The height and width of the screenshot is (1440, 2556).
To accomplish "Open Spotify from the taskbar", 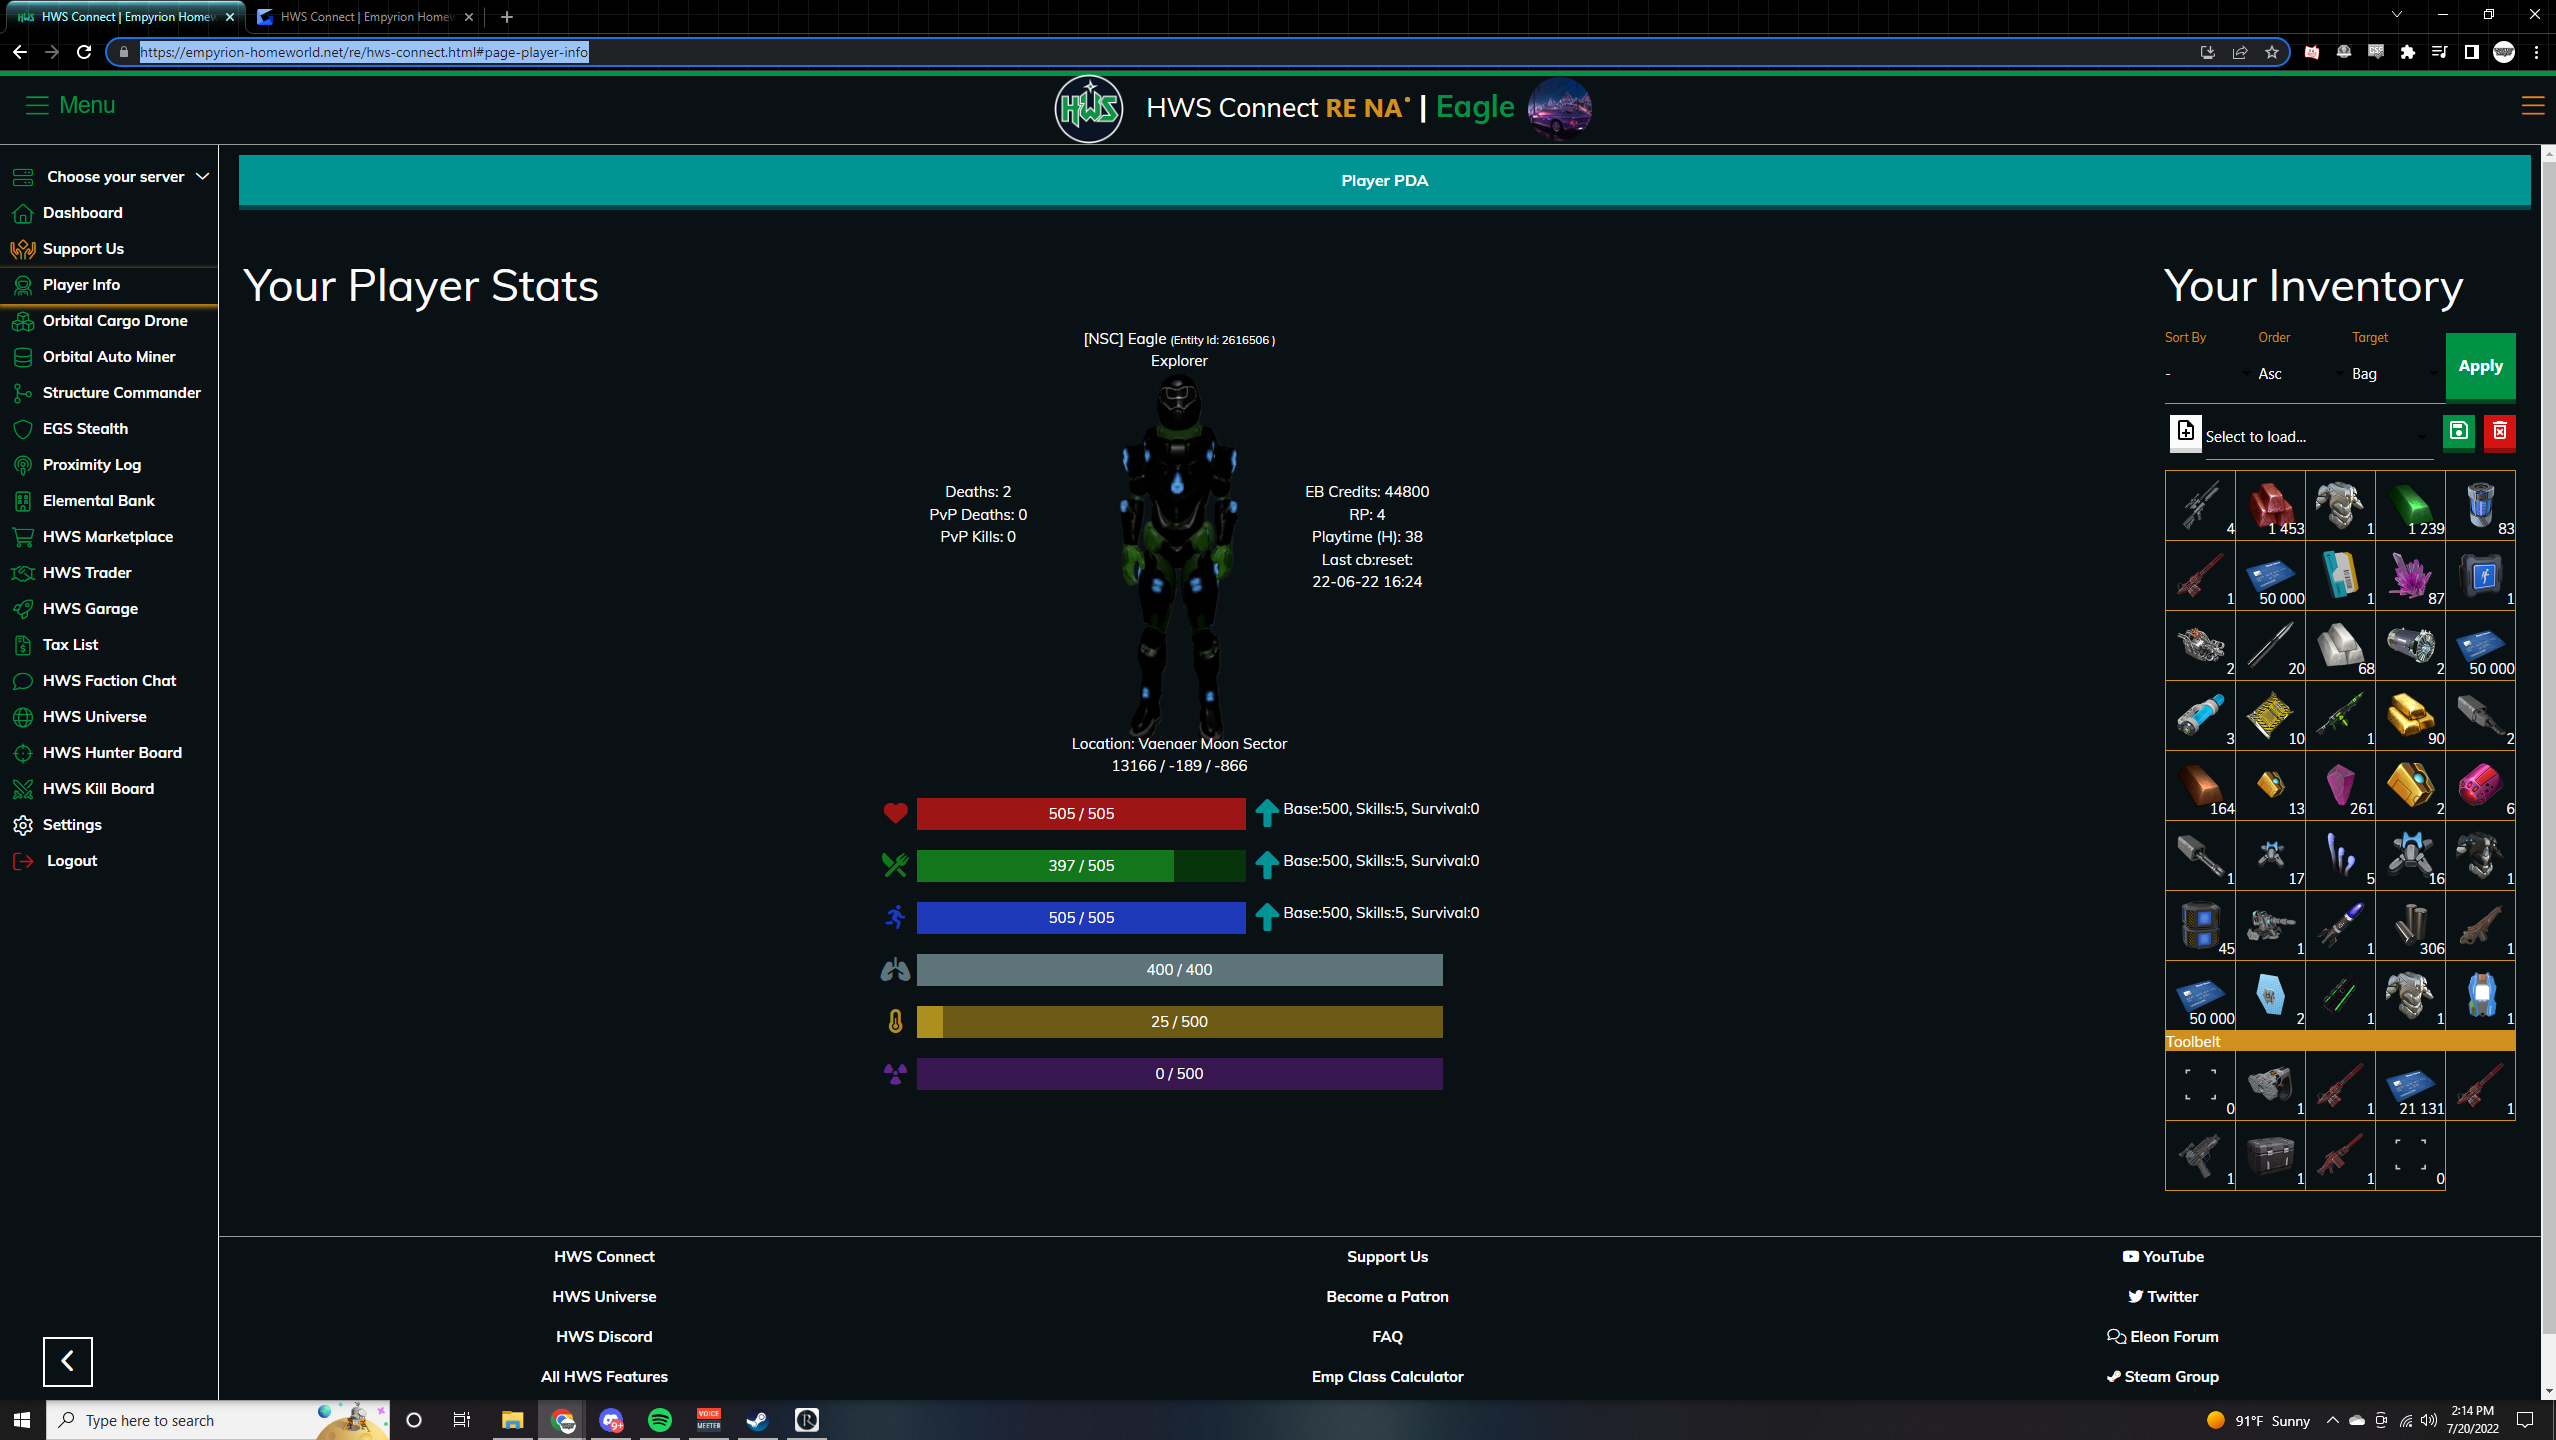I will coord(660,1420).
